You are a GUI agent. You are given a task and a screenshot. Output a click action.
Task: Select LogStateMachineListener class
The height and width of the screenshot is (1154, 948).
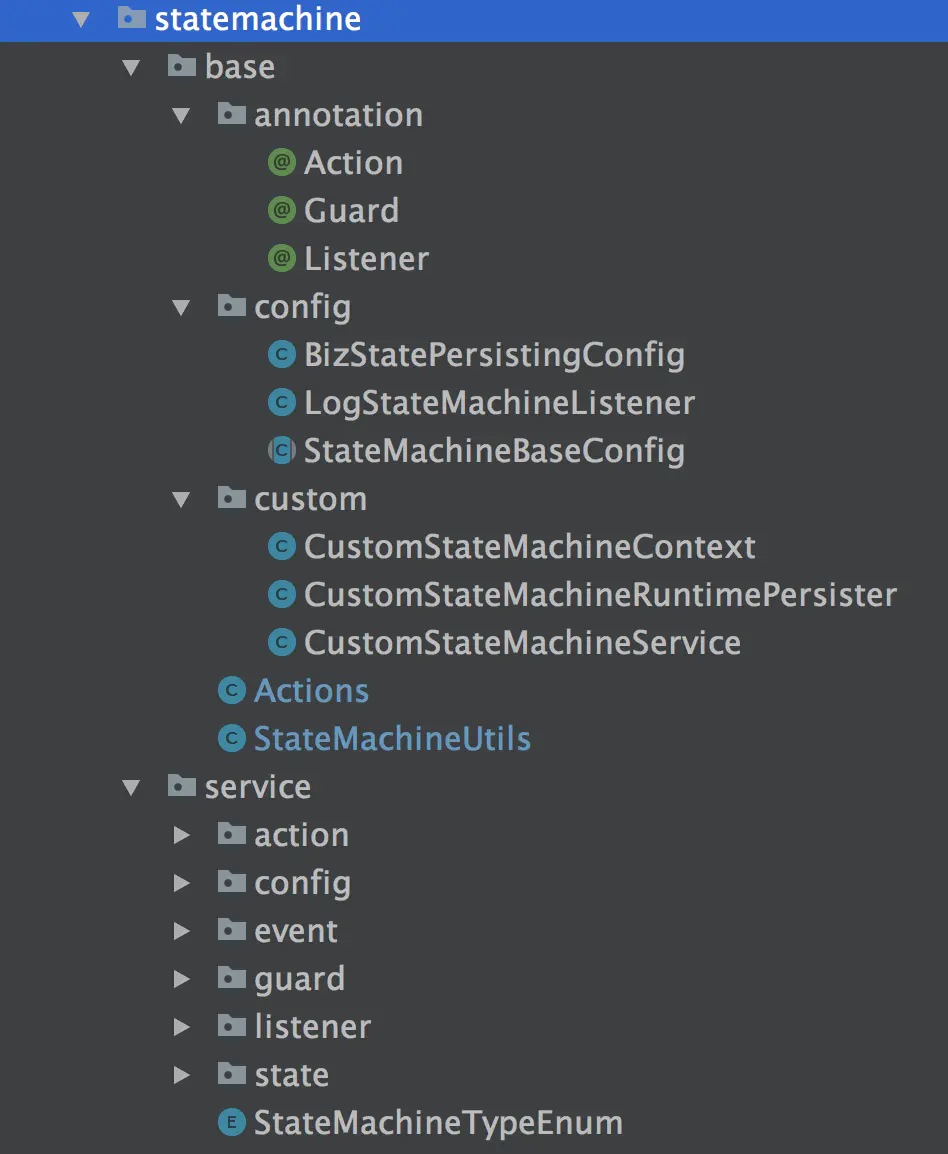pos(499,403)
